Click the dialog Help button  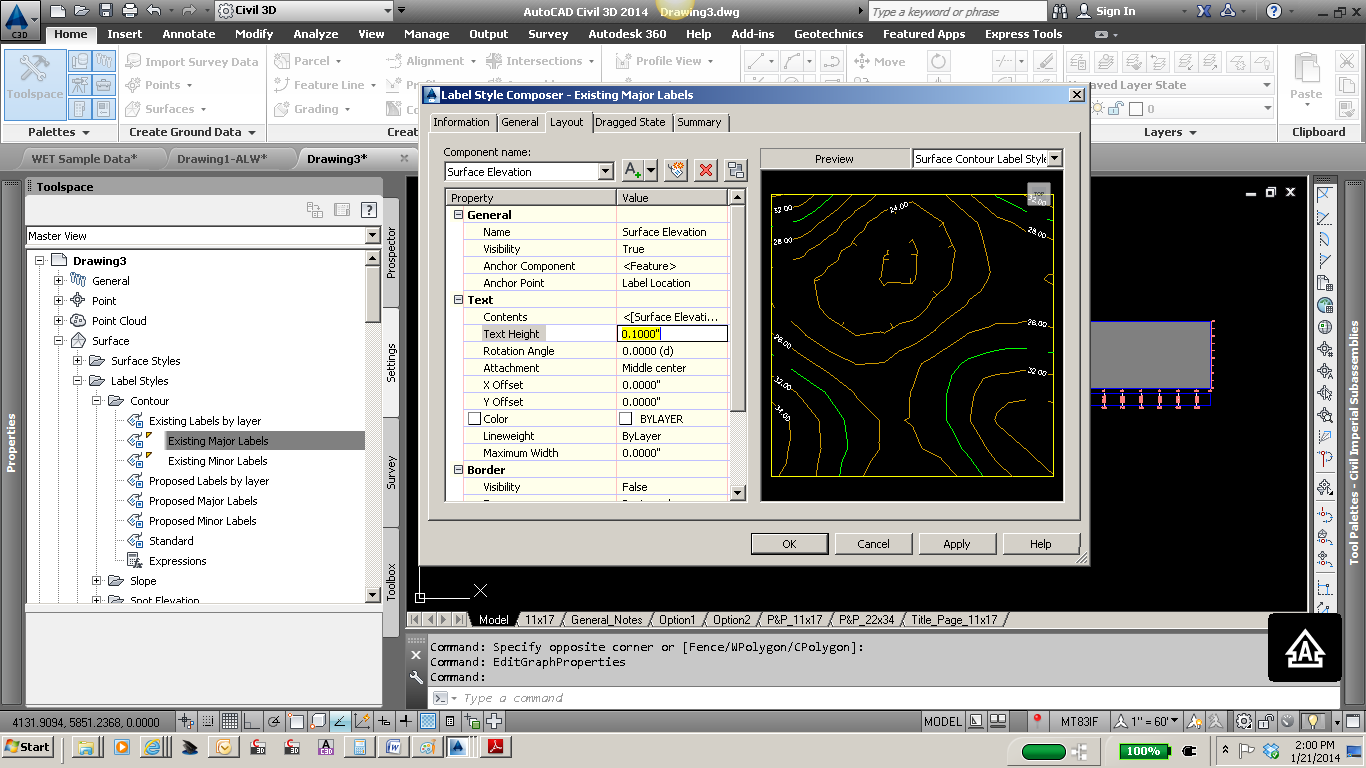coord(1041,544)
